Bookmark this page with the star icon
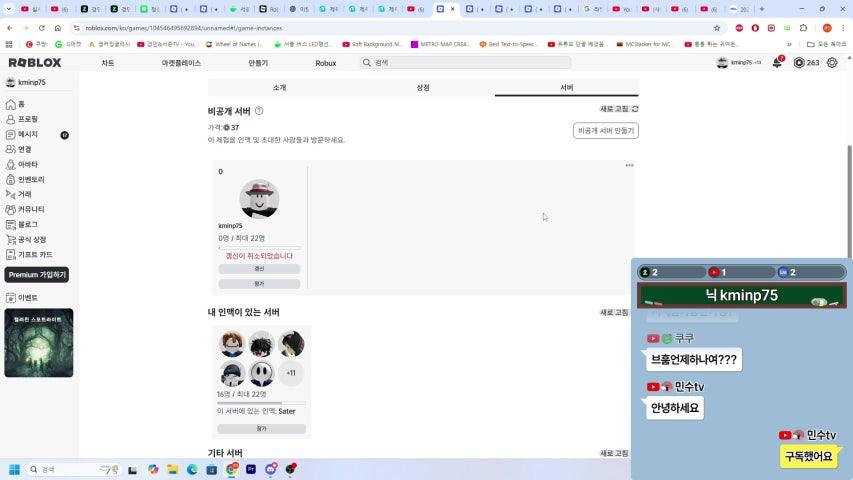The image size is (853, 480). (x=717, y=28)
